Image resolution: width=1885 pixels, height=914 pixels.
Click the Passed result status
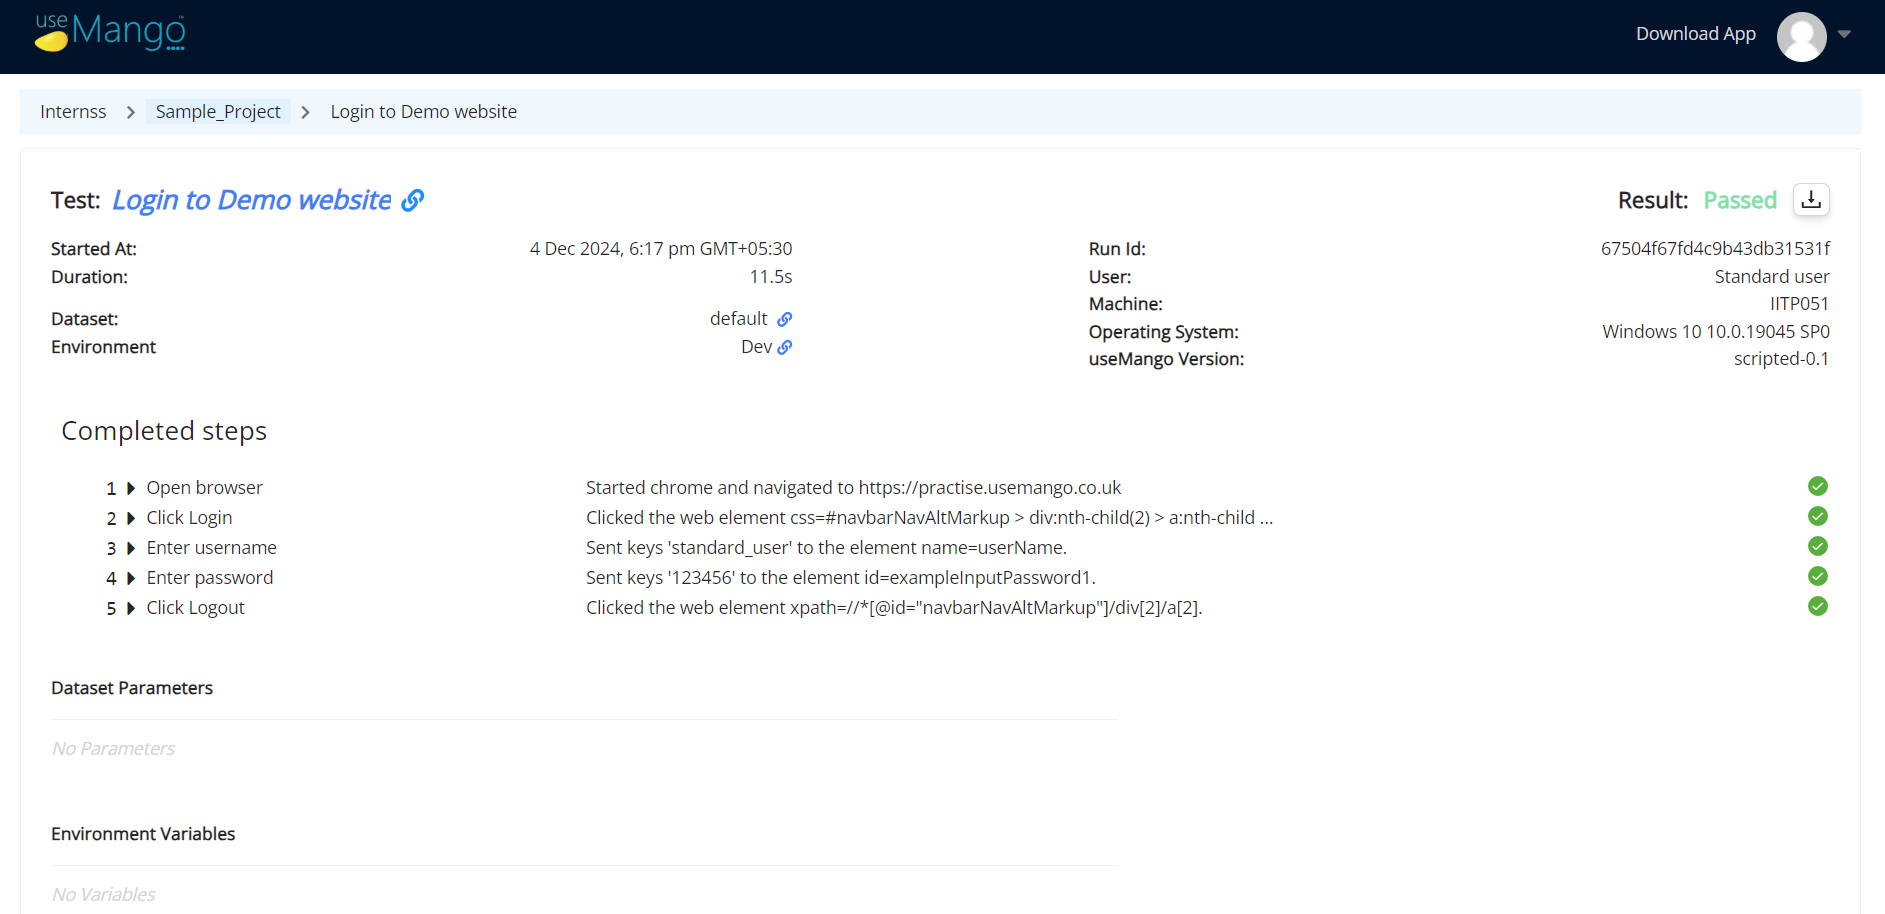click(x=1739, y=200)
